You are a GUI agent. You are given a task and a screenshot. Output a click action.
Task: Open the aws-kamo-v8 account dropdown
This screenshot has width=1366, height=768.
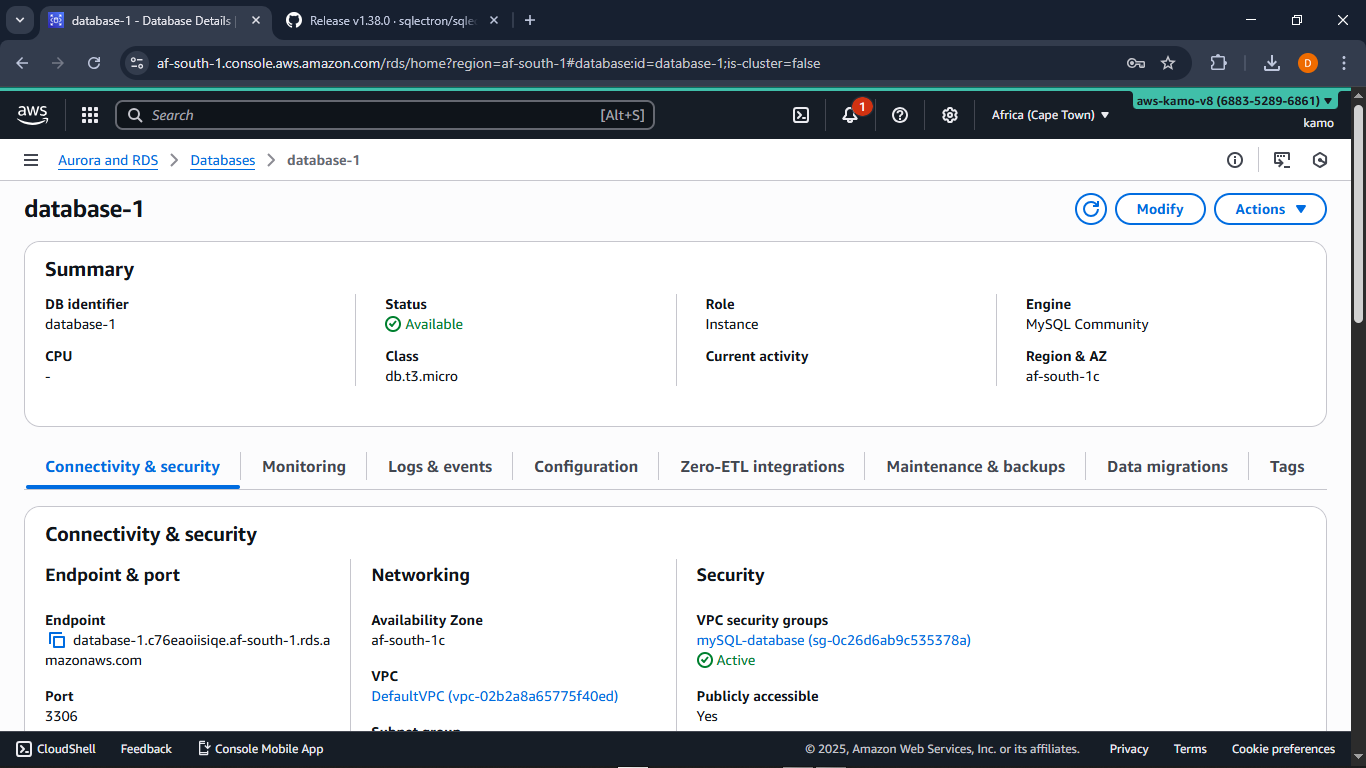coord(1234,100)
